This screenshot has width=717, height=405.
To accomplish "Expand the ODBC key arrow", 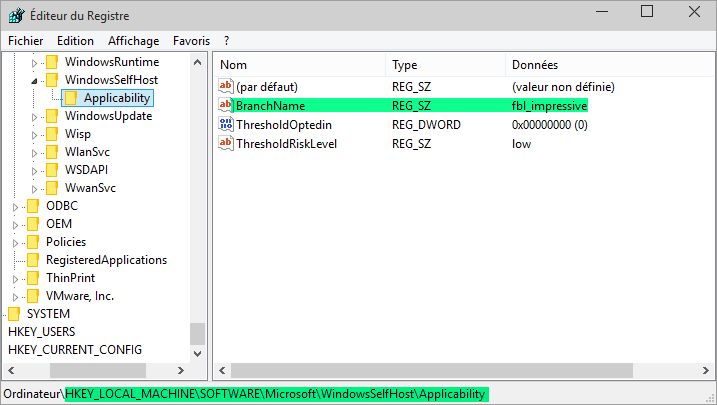I will click(x=16, y=206).
